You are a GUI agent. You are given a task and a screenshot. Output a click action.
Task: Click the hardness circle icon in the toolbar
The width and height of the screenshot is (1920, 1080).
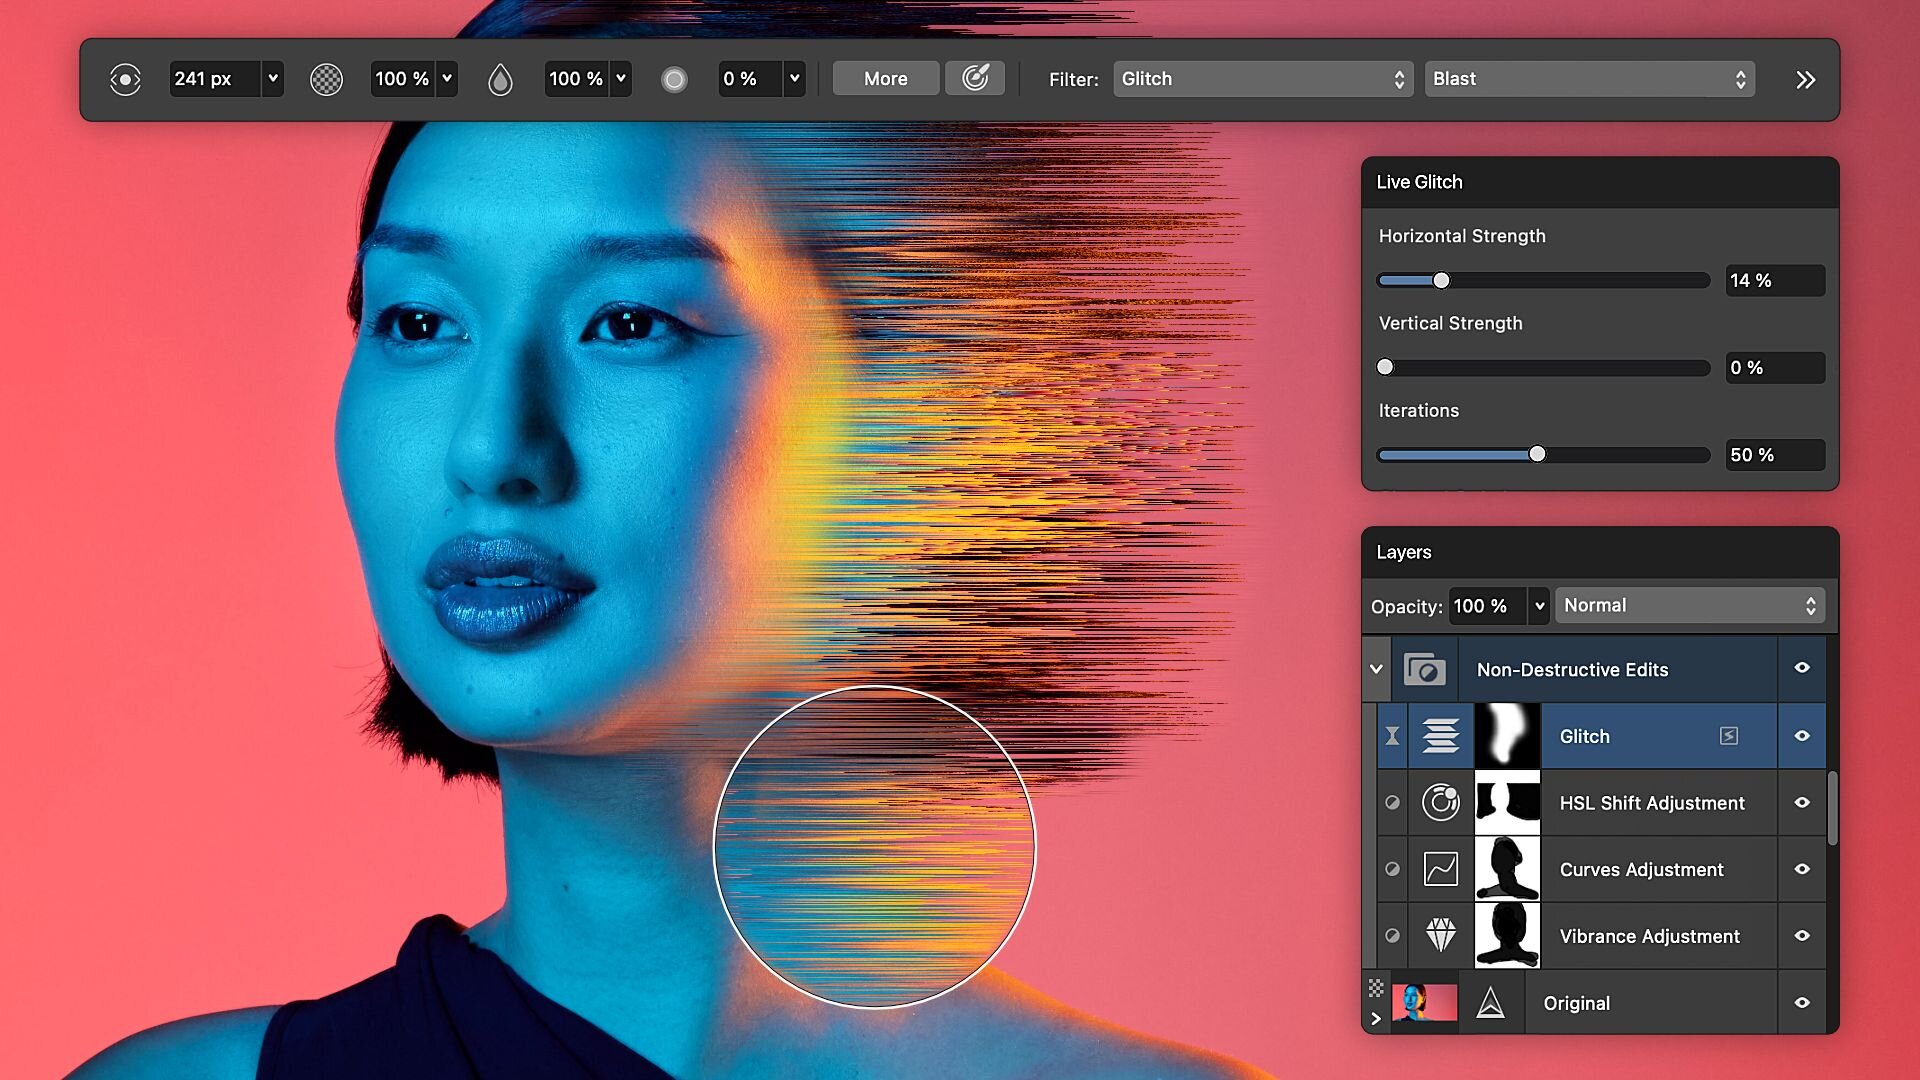coord(674,78)
